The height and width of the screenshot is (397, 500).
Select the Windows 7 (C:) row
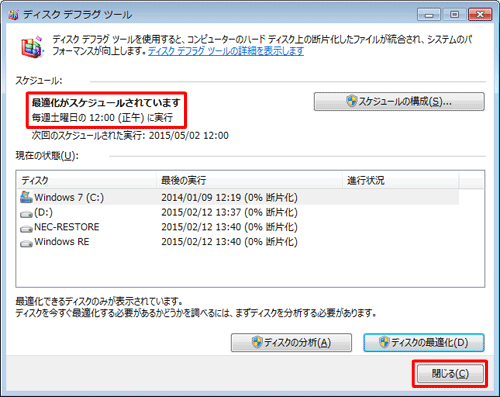[x=238, y=197]
